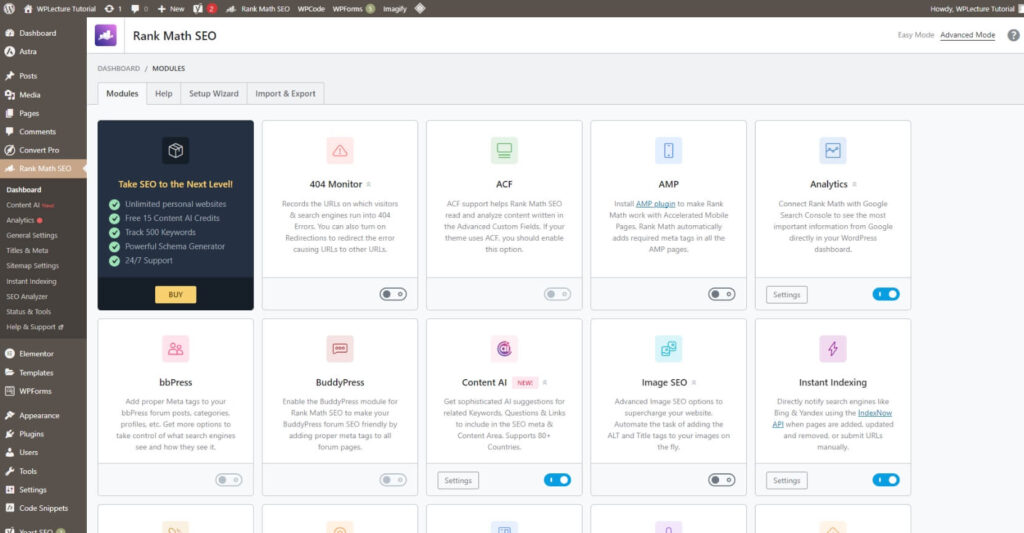Click the Elementor icon in sidebar
Viewport: 1024px width, 533px height.
(10, 353)
